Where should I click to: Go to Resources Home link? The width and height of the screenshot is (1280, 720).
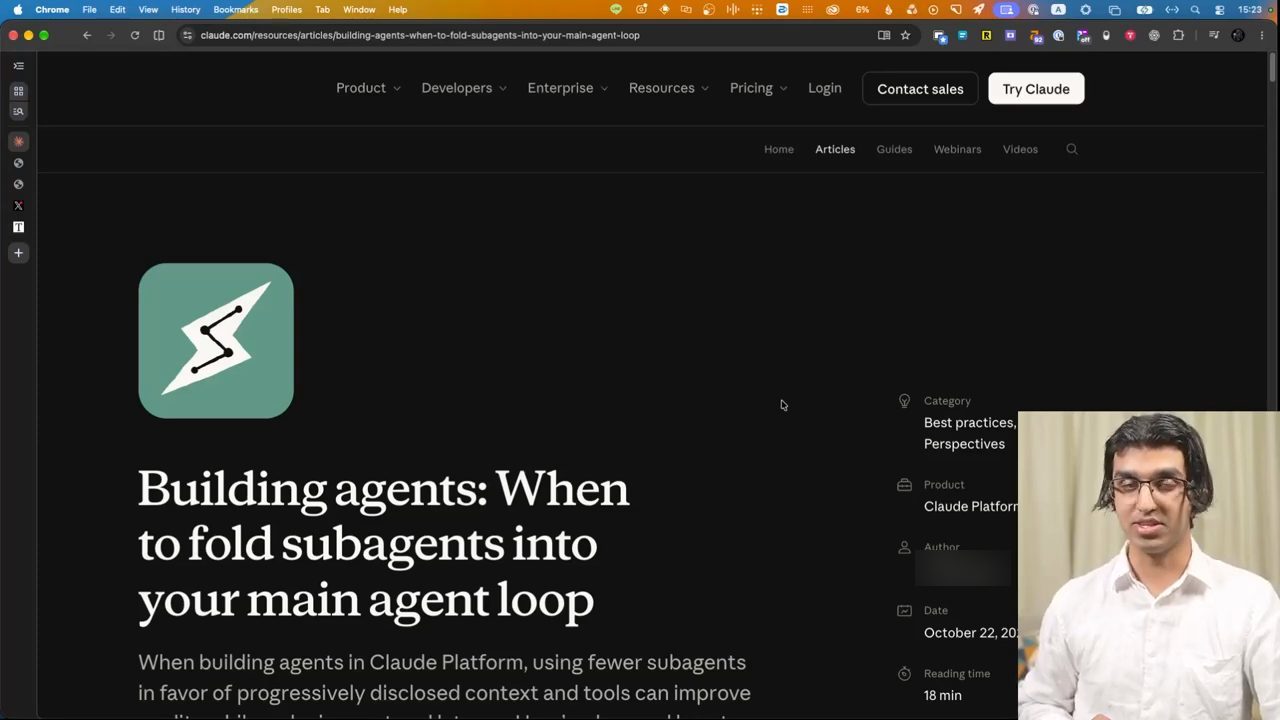coord(779,149)
